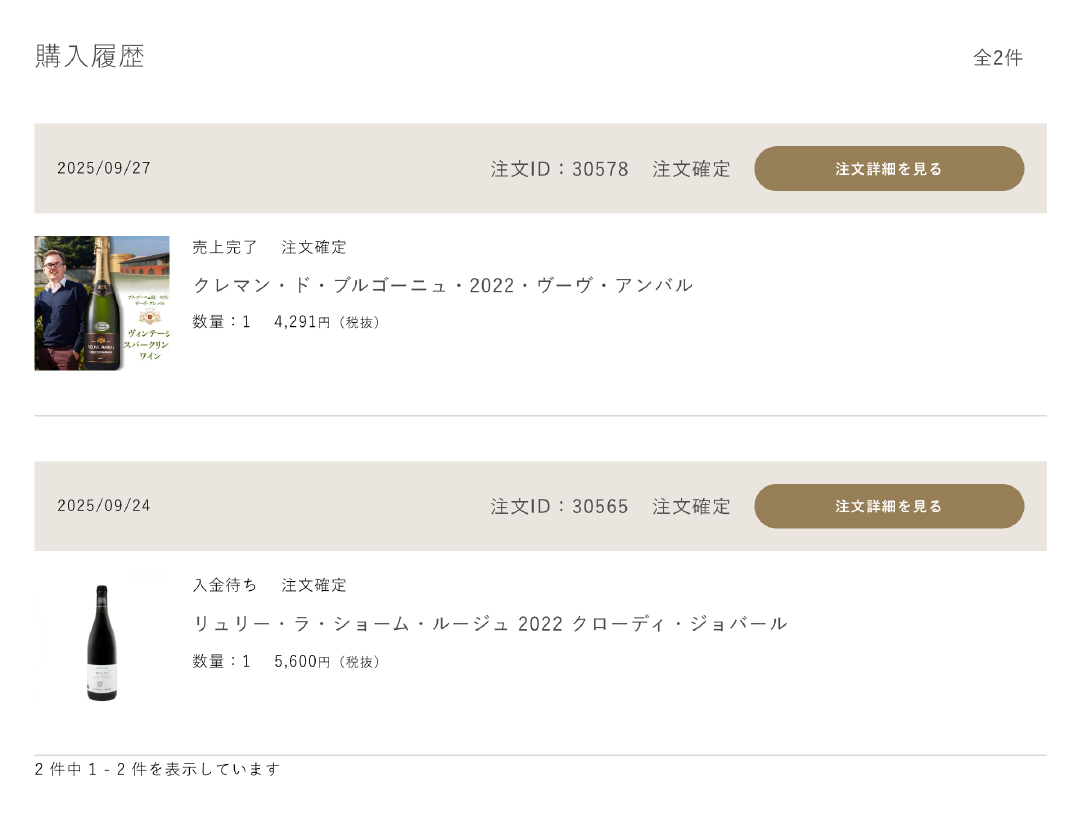Click the 購入履歴 page heading
Screen dimensions: 1081x815
pos(90,57)
